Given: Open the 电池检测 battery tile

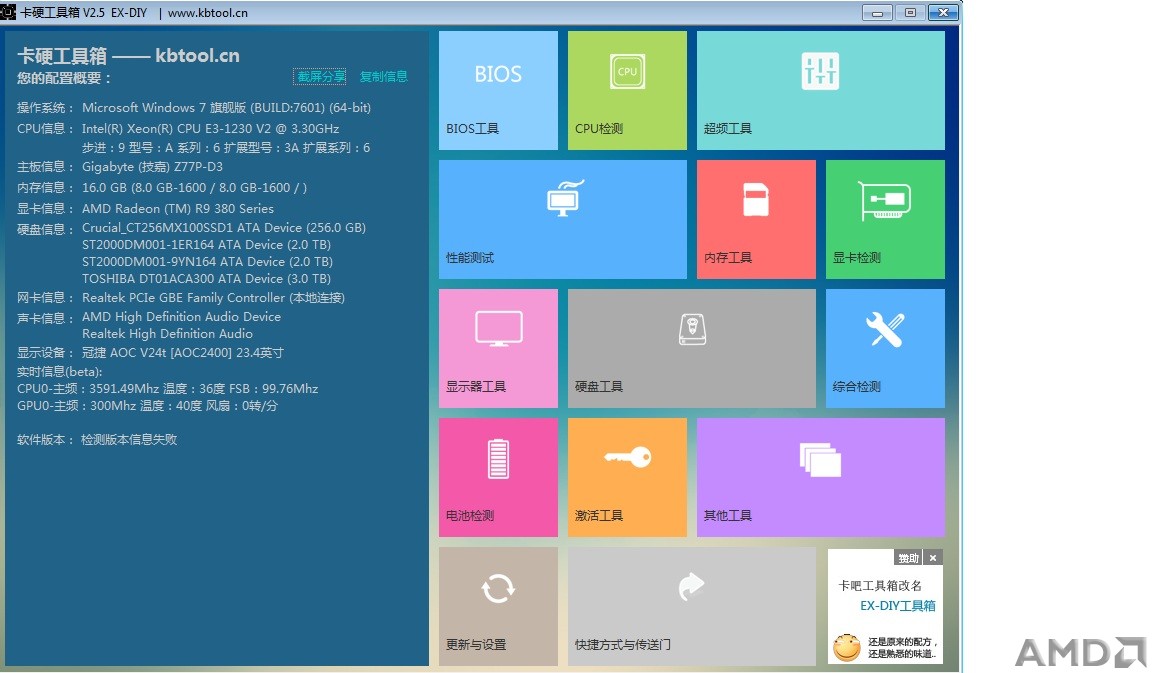Looking at the screenshot, I should [x=498, y=478].
